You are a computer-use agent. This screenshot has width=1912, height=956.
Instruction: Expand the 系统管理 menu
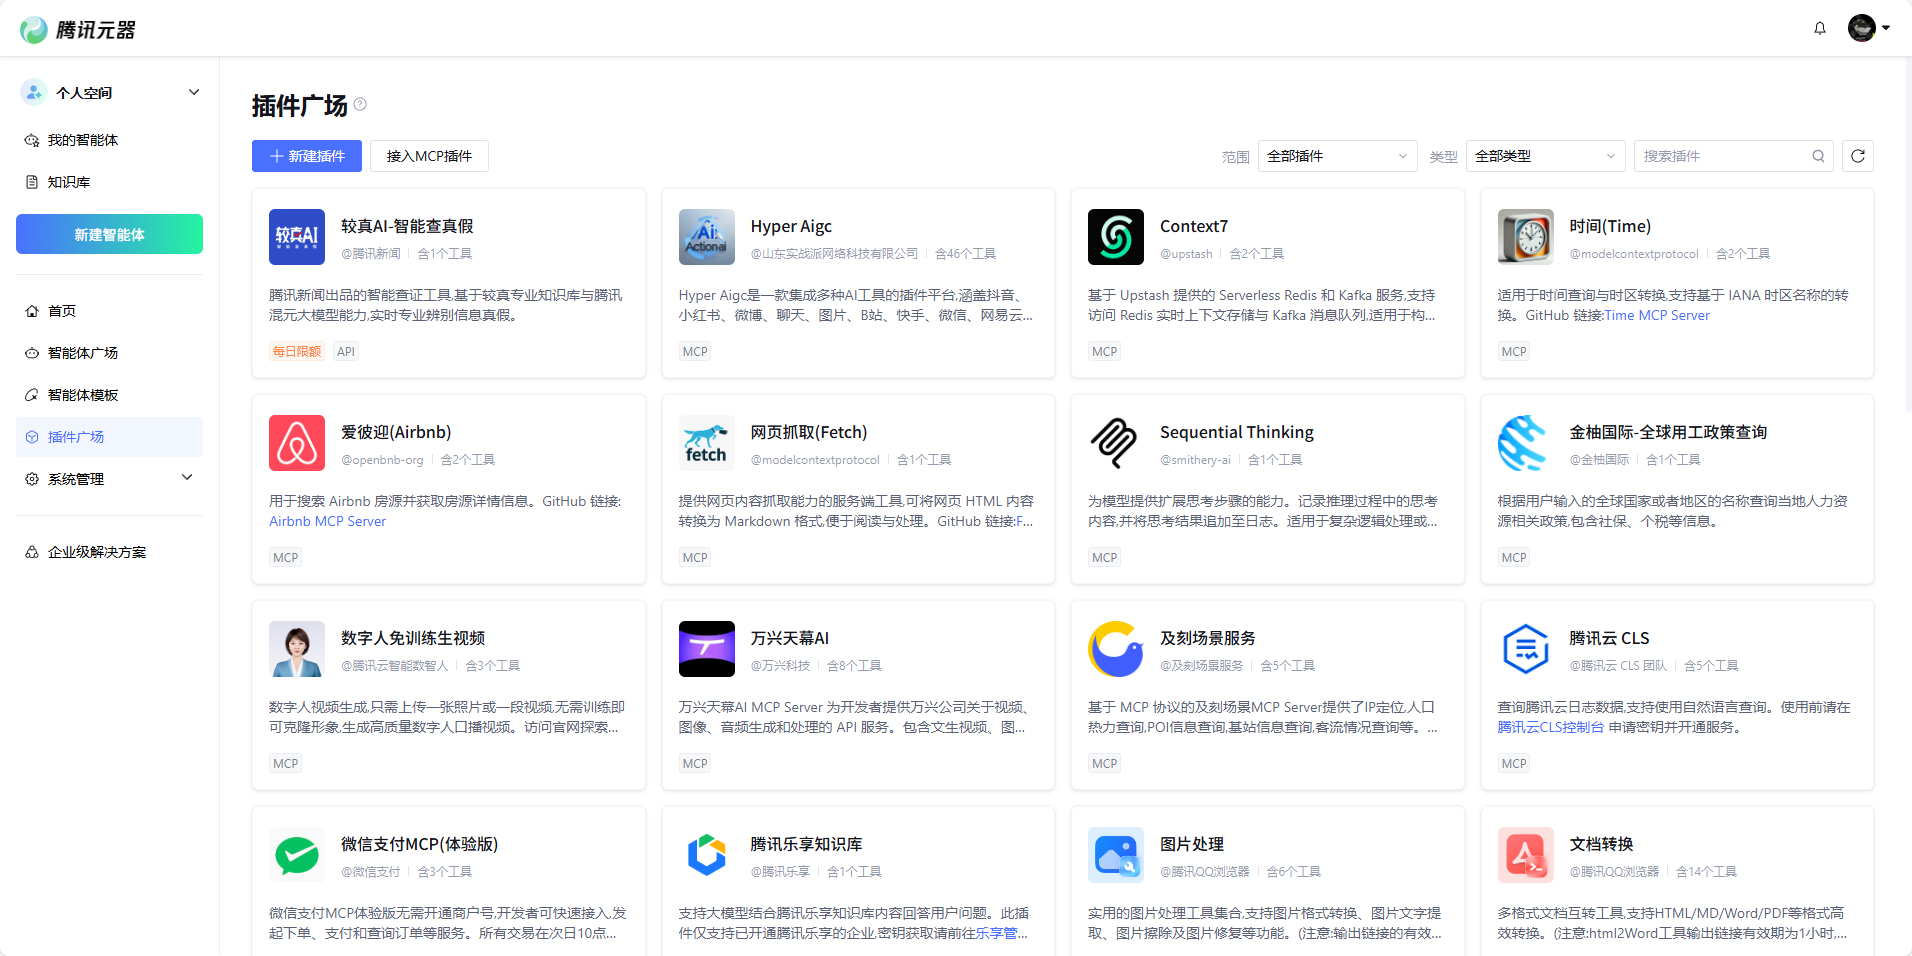(110, 479)
